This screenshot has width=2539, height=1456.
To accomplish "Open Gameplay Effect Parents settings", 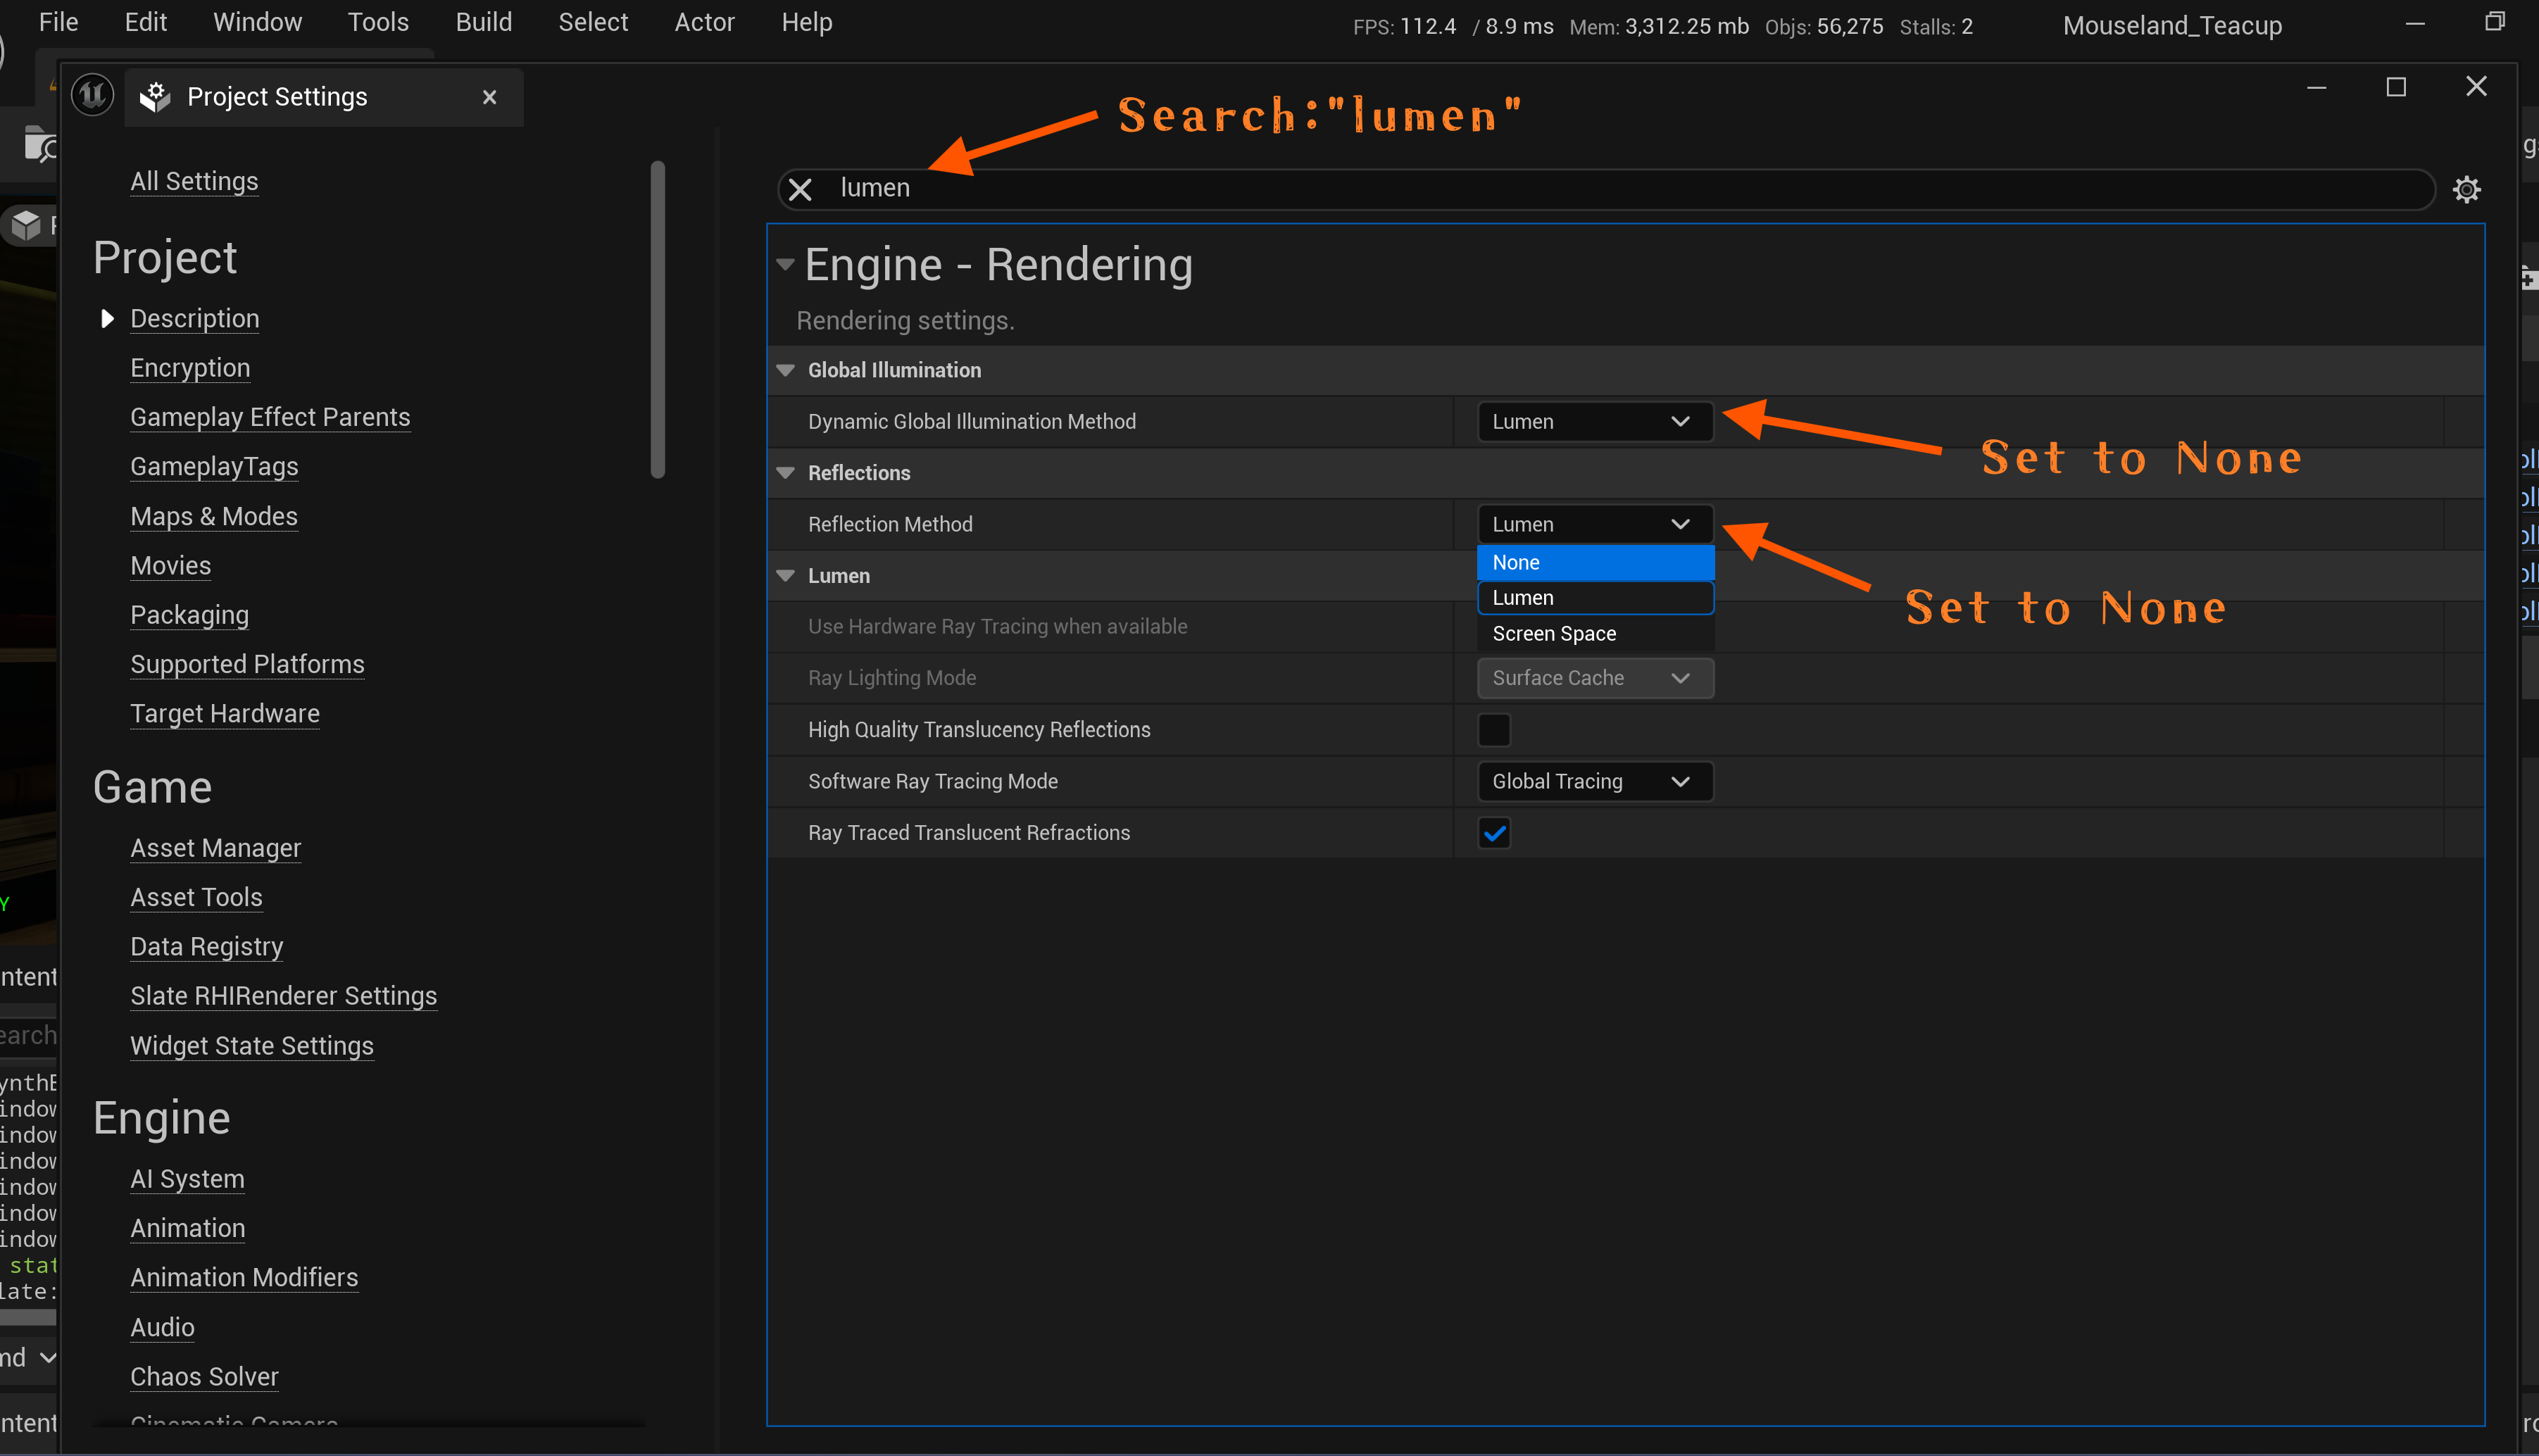I will click(x=270, y=417).
